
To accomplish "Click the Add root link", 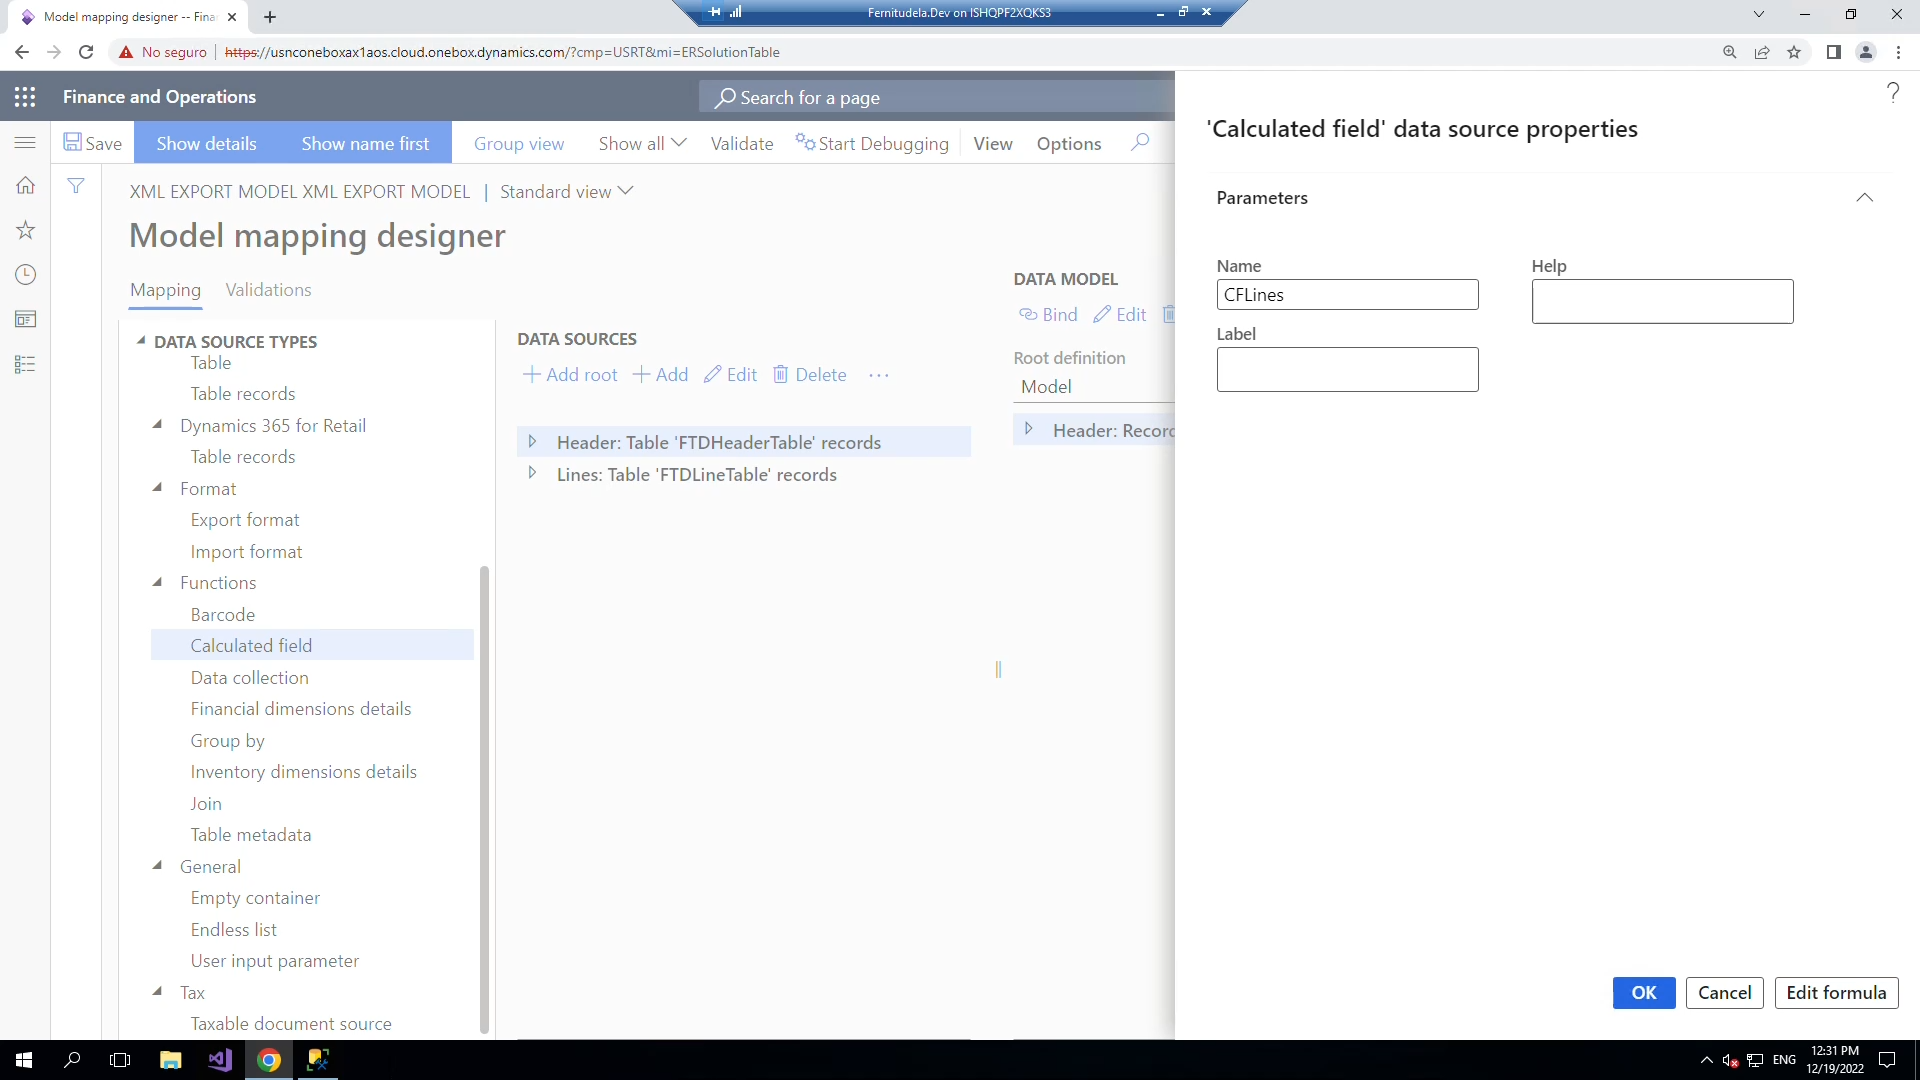I will (x=570, y=374).
